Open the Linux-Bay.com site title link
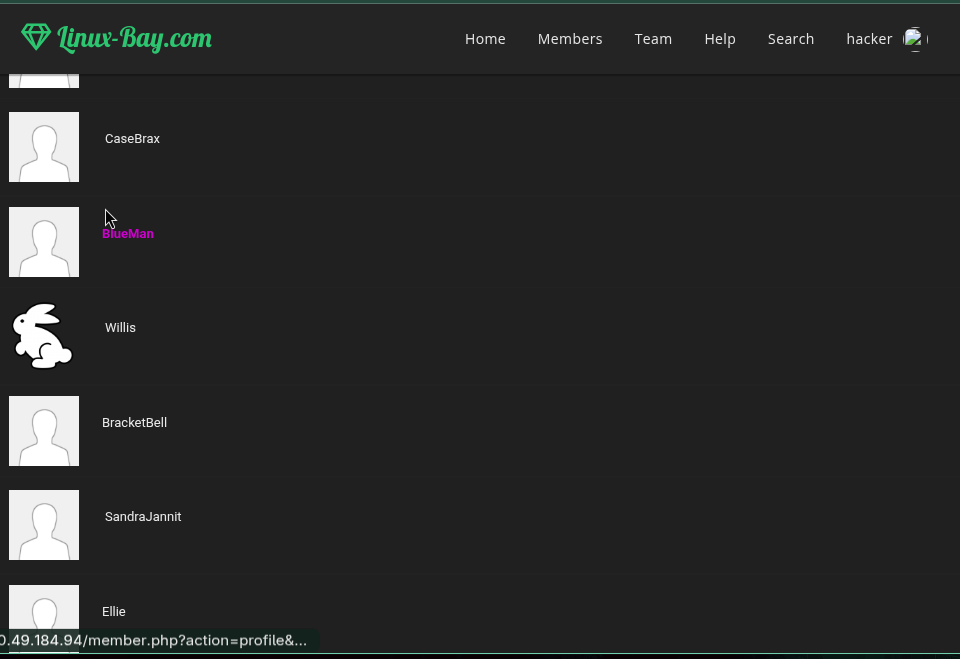This screenshot has width=960, height=659. click(135, 39)
